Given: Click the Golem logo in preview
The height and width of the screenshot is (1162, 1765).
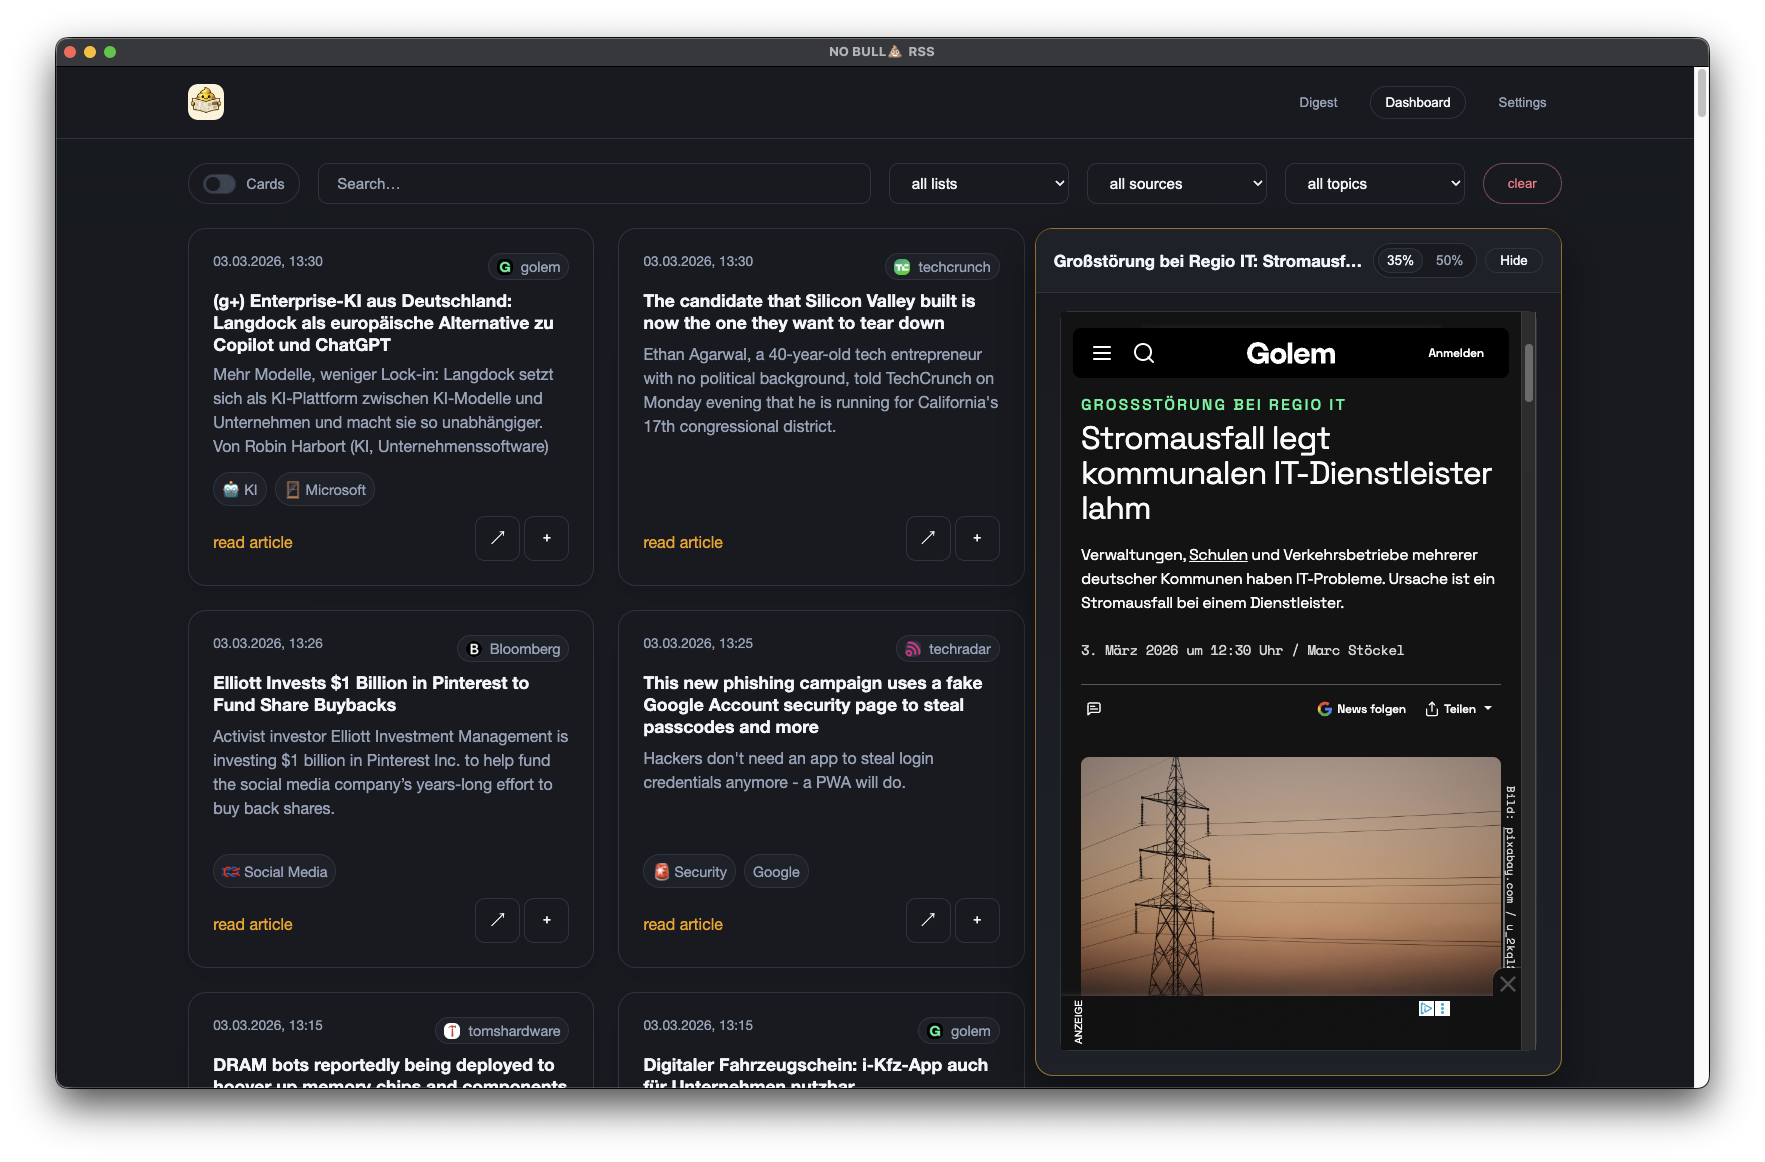Looking at the screenshot, I should [1290, 353].
